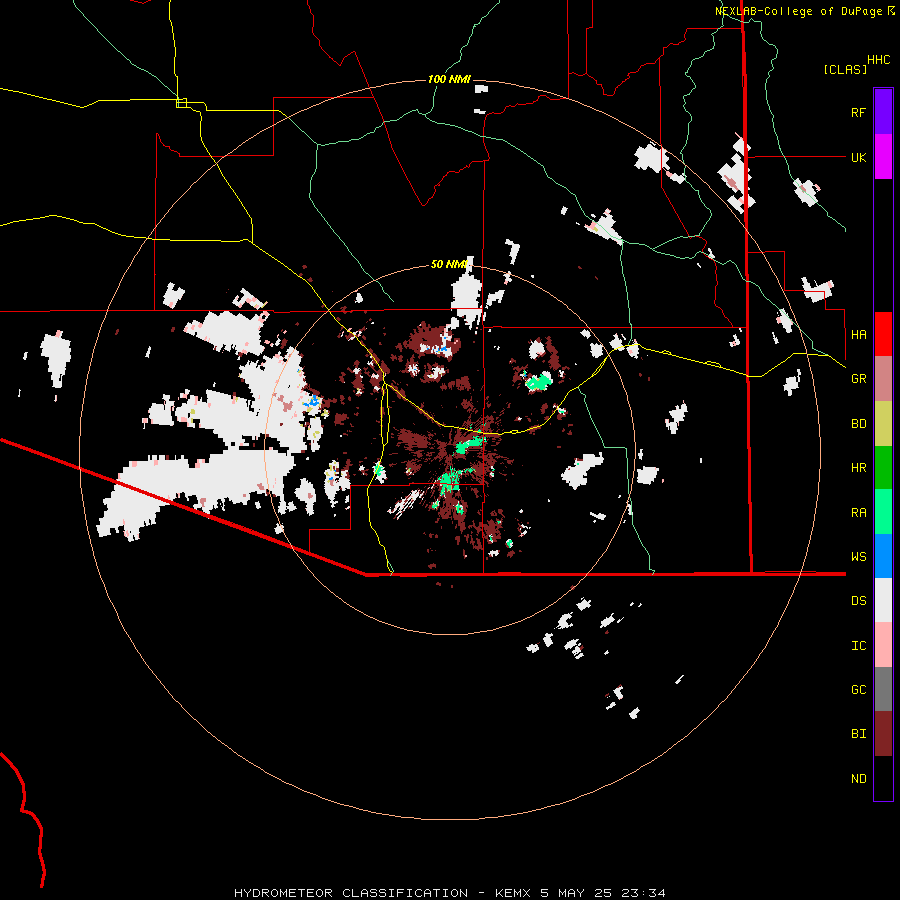
Task: Click the ND black color swatch
Action: 883,778
